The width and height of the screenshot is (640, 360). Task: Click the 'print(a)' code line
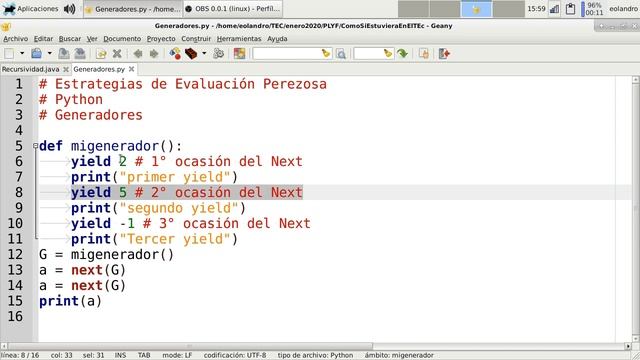pos(70,301)
